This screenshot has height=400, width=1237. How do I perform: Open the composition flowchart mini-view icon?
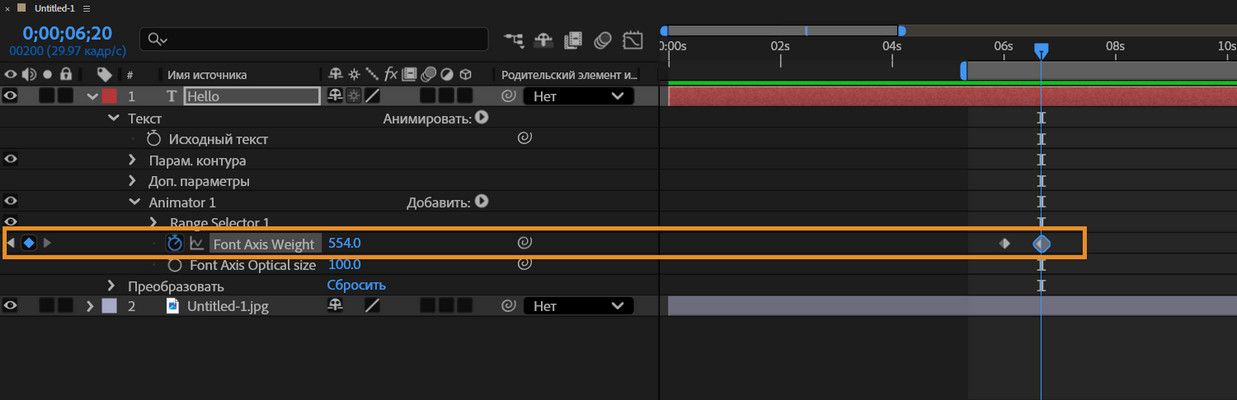(x=514, y=40)
